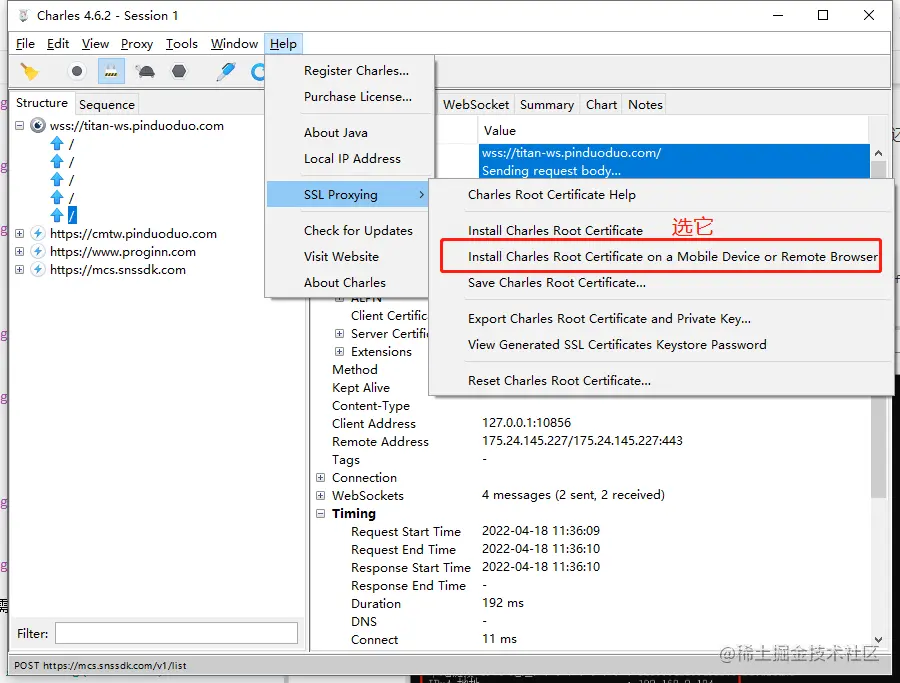The height and width of the screenshot is (683, 900).
Task: Switch to the WebSocket tab
Action: (476, 104)
